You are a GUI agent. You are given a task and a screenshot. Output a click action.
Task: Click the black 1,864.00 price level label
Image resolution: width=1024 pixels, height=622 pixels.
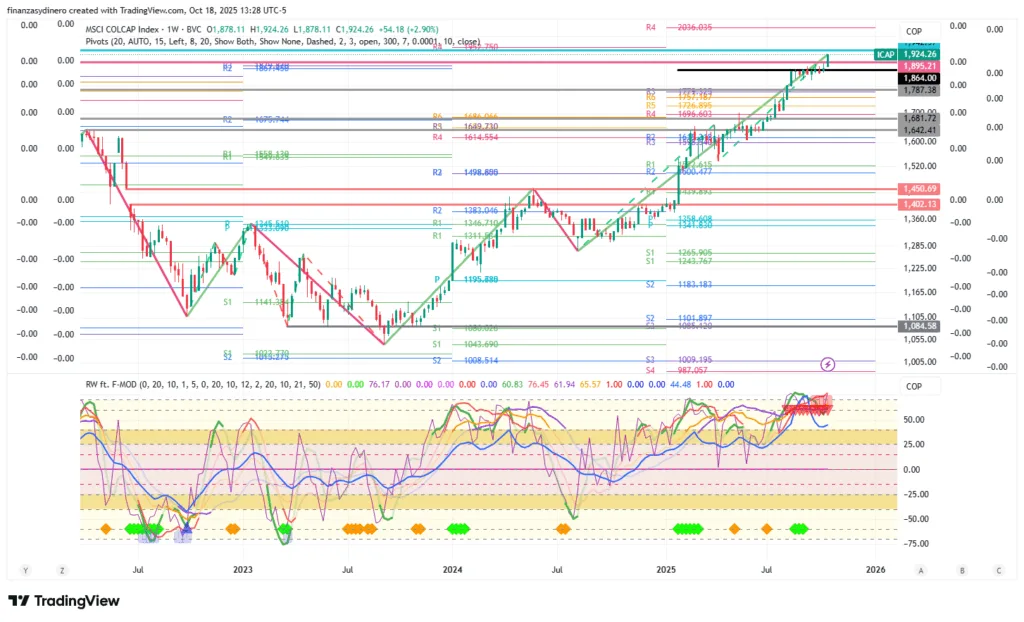pyautogui.click(x=918, y=77)
